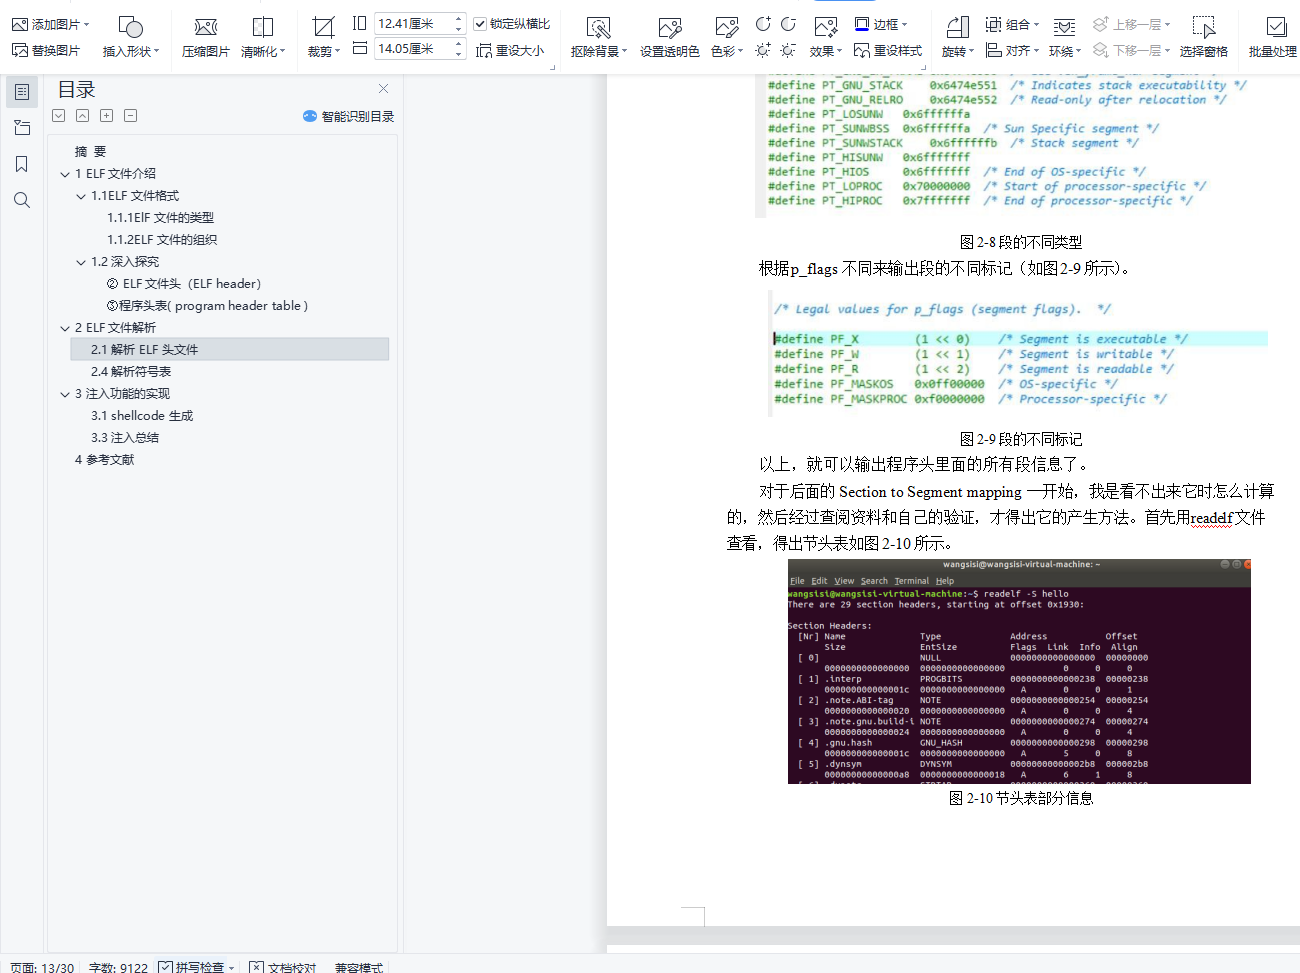Click 压缩图片 (Compress Picture)
1300x973 pixels.
tap(206, 37)
